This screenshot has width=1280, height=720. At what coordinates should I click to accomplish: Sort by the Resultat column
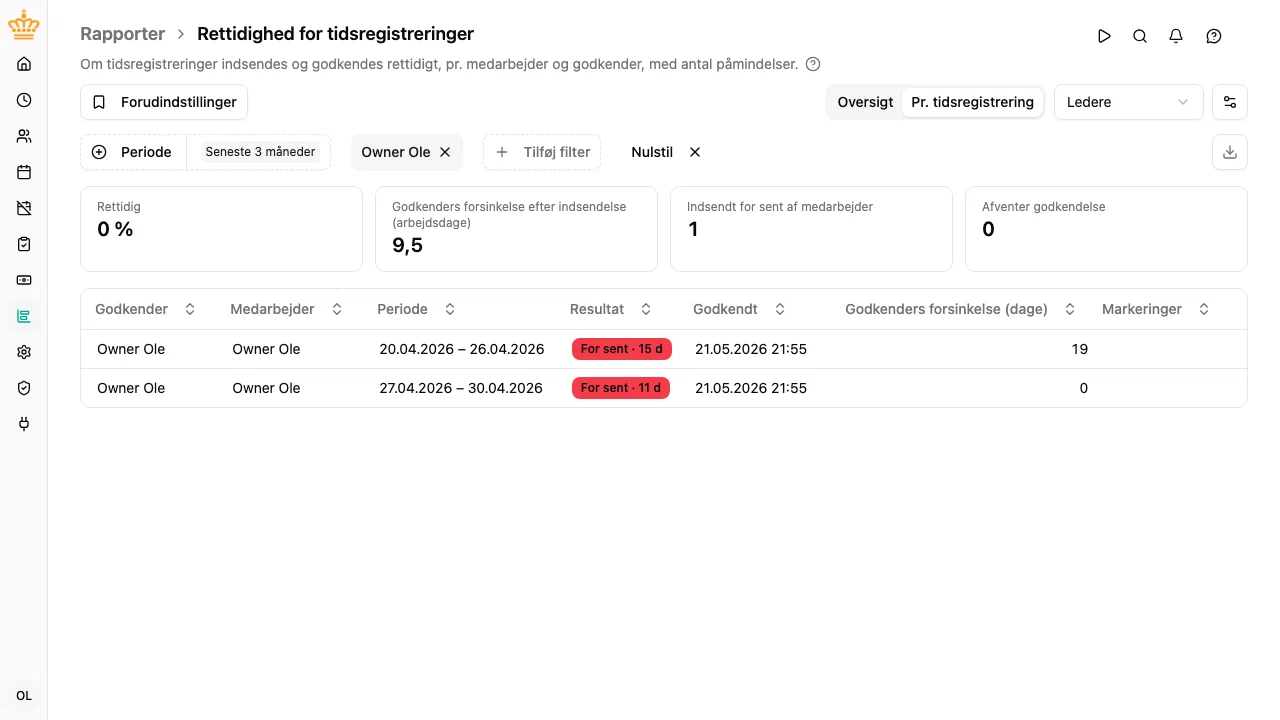point(611,309)
